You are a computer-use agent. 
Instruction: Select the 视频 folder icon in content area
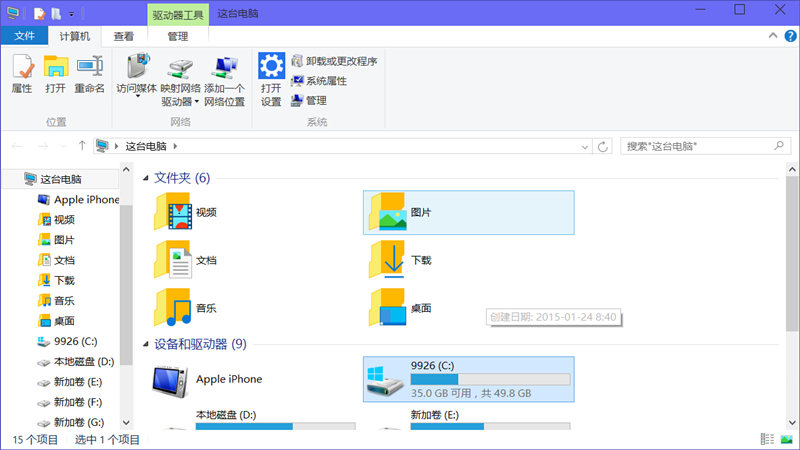click(173, 211)
